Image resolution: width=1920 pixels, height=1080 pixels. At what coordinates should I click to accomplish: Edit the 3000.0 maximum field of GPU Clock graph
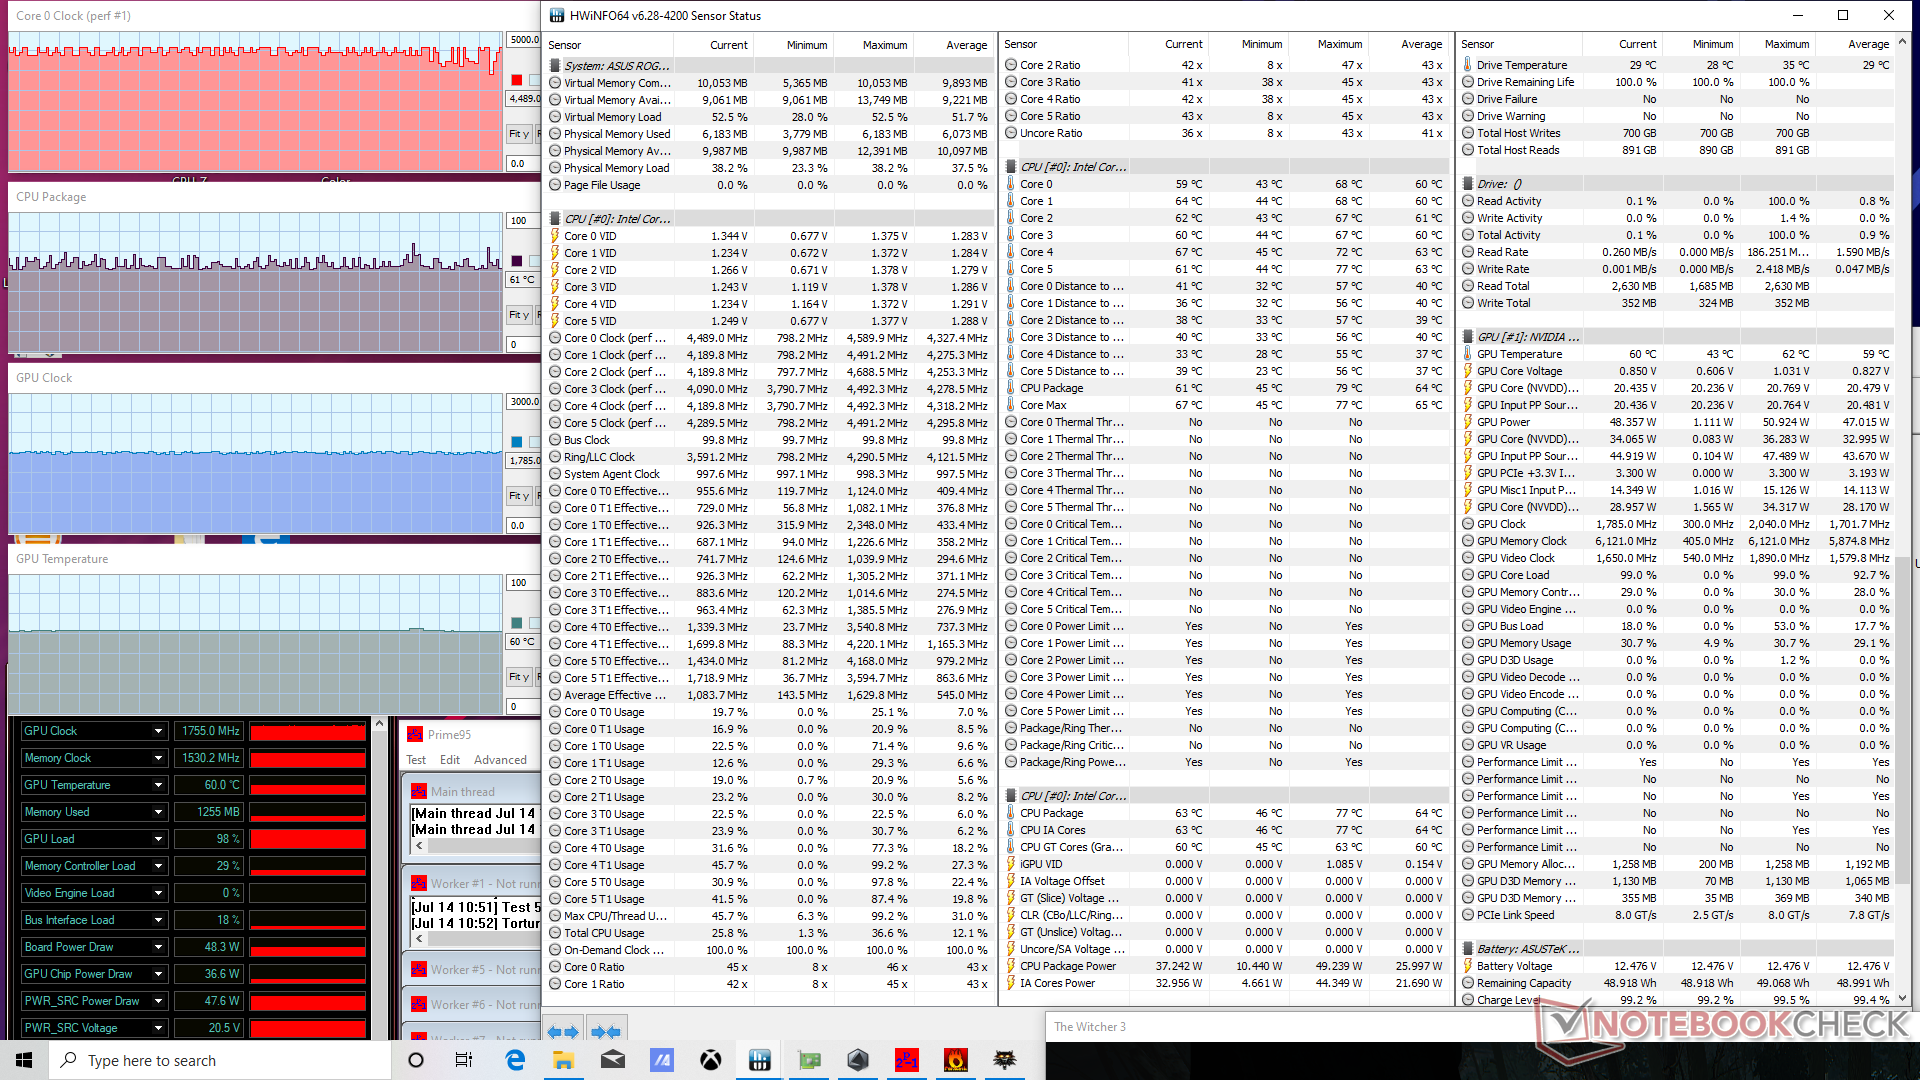[524, 402]
